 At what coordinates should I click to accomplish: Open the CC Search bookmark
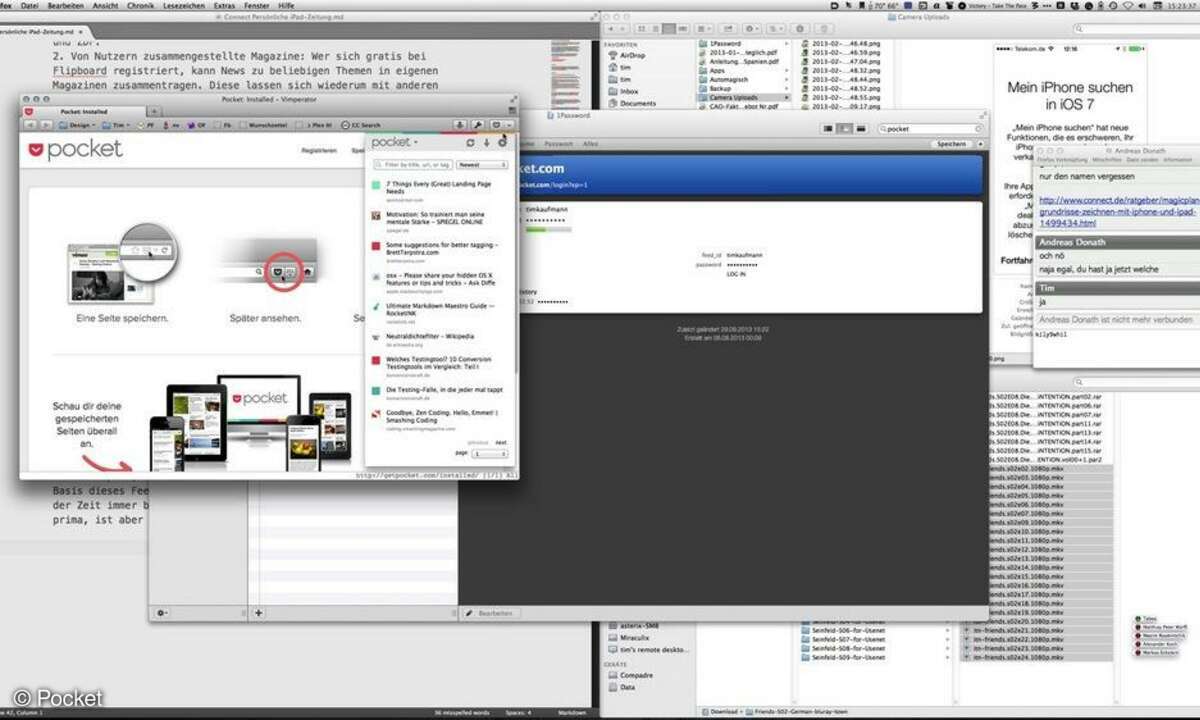[359, 125]
